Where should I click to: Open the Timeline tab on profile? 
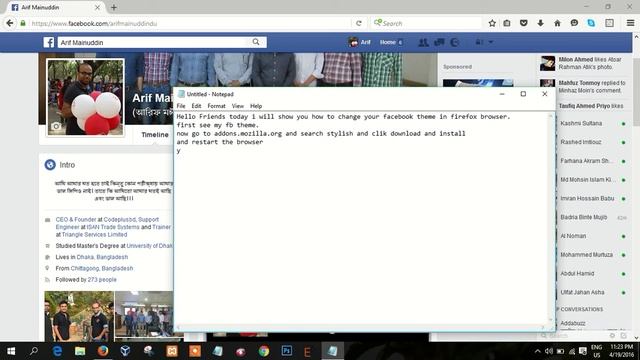(155, 135)
